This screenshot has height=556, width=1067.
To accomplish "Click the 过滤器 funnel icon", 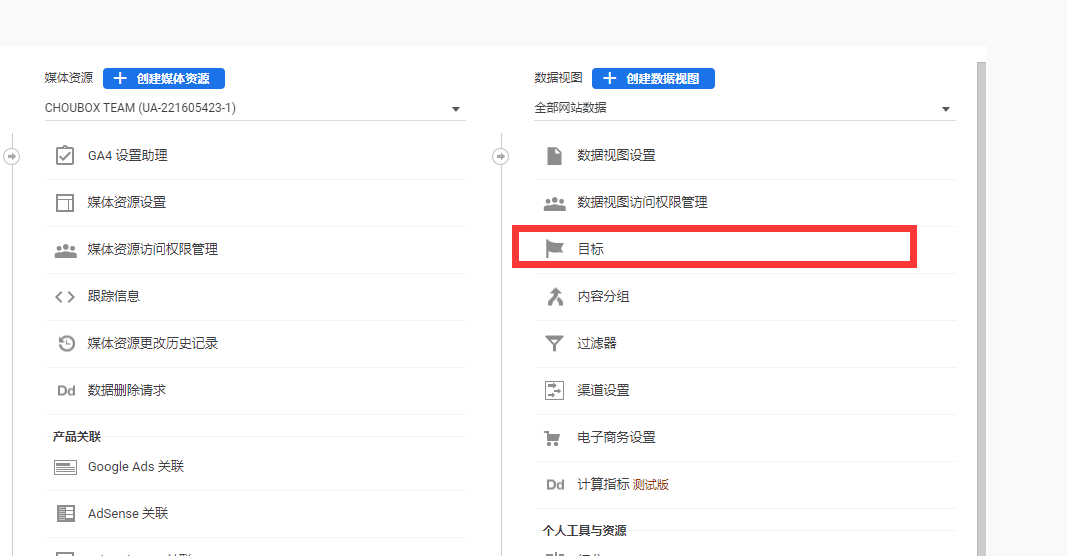I will coord(554,344).
